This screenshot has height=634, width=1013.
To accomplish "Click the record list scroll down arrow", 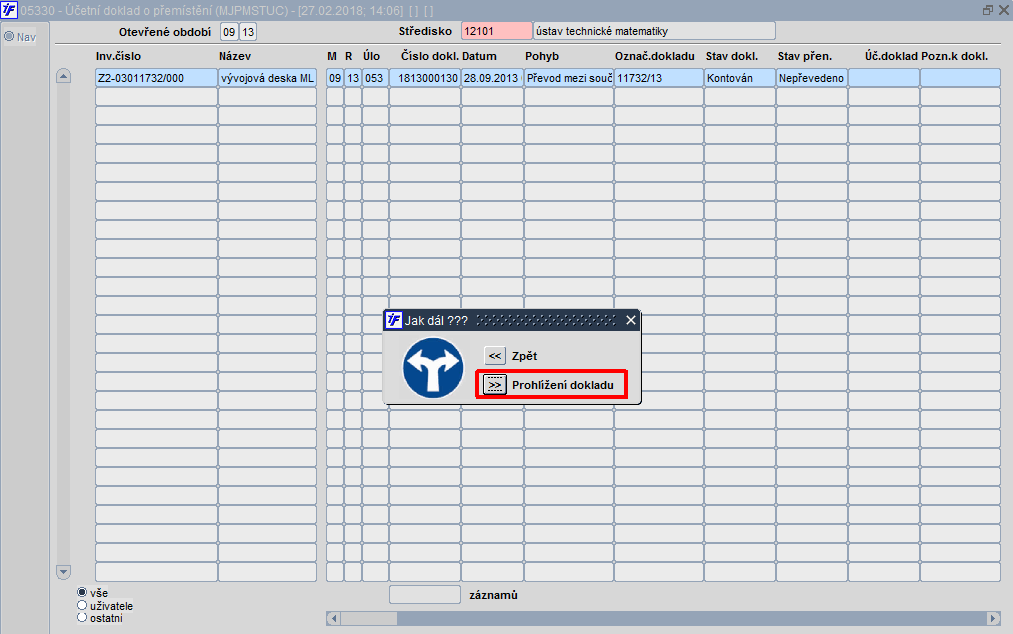I will pos(63,572).
